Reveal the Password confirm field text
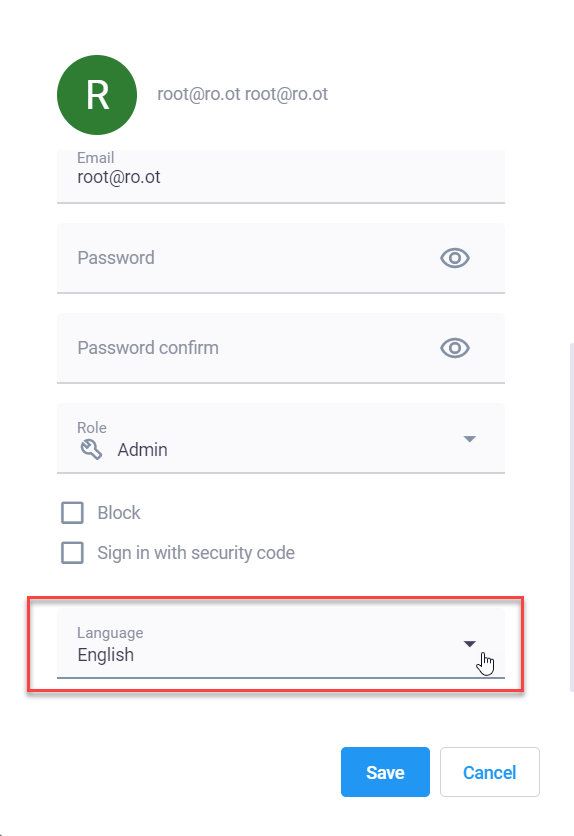The width and height of the screenshot is (574, 836). (455, 348)
